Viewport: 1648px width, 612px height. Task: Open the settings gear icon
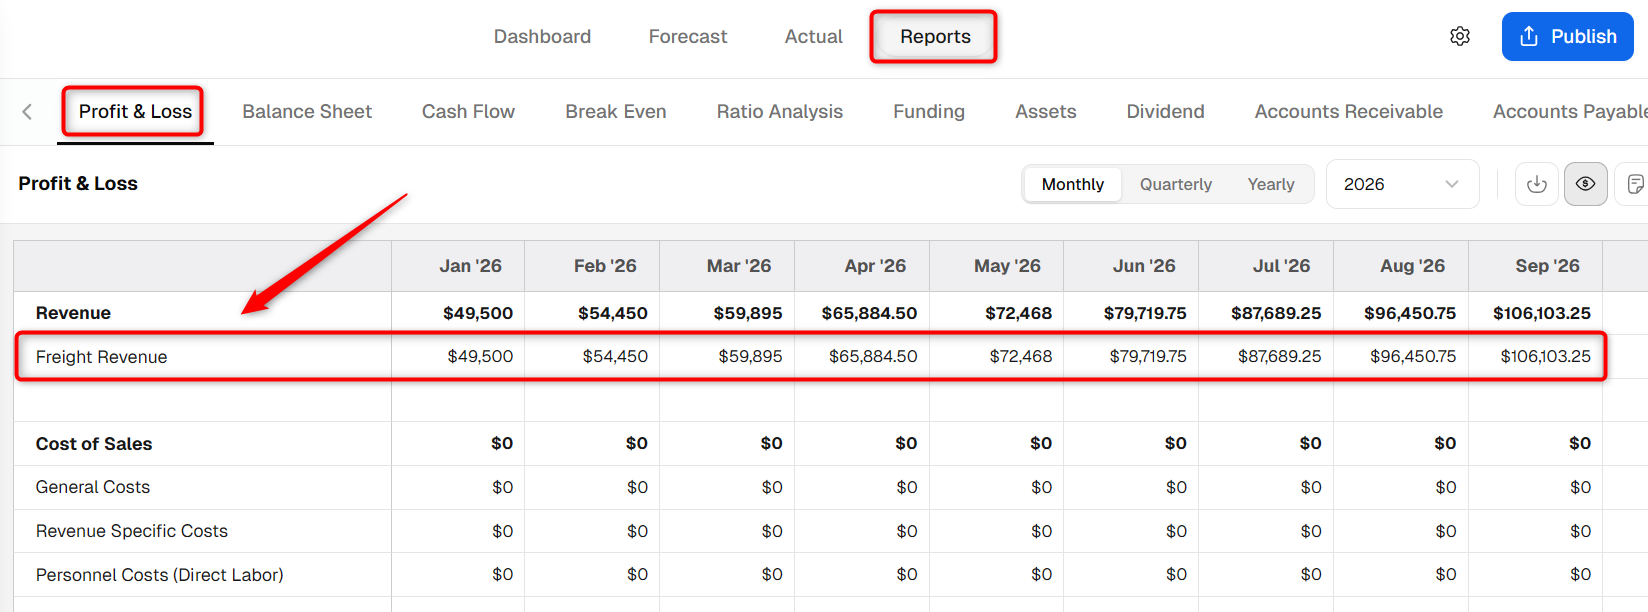(x=1460, y=36)
